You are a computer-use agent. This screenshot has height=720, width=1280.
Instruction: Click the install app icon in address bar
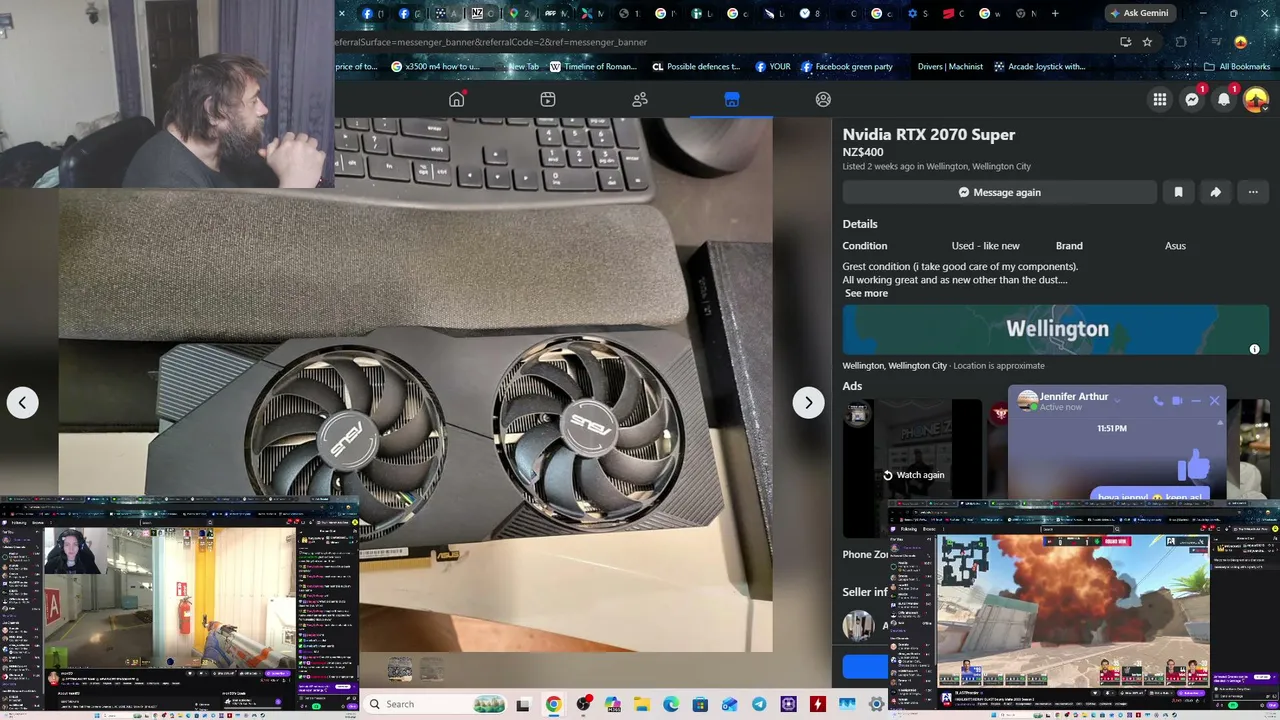tap(1126, 42)
